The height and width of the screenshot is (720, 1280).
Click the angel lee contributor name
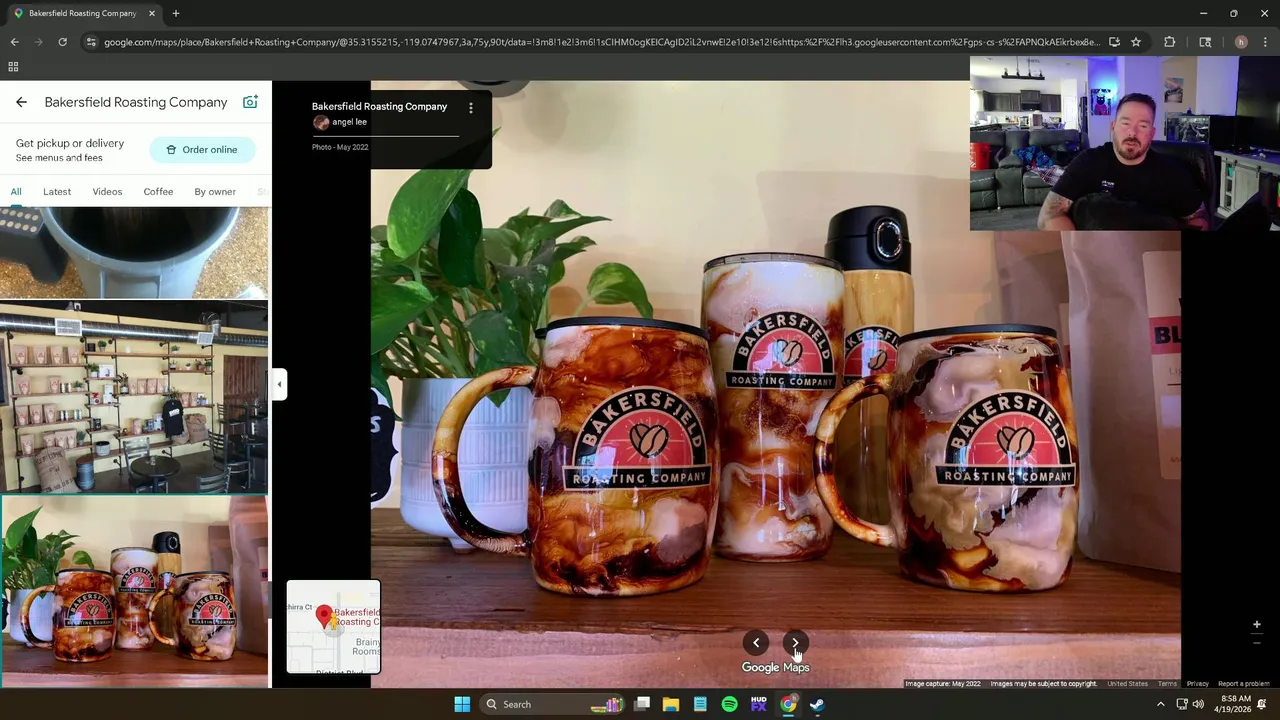[x=349, y=122]
